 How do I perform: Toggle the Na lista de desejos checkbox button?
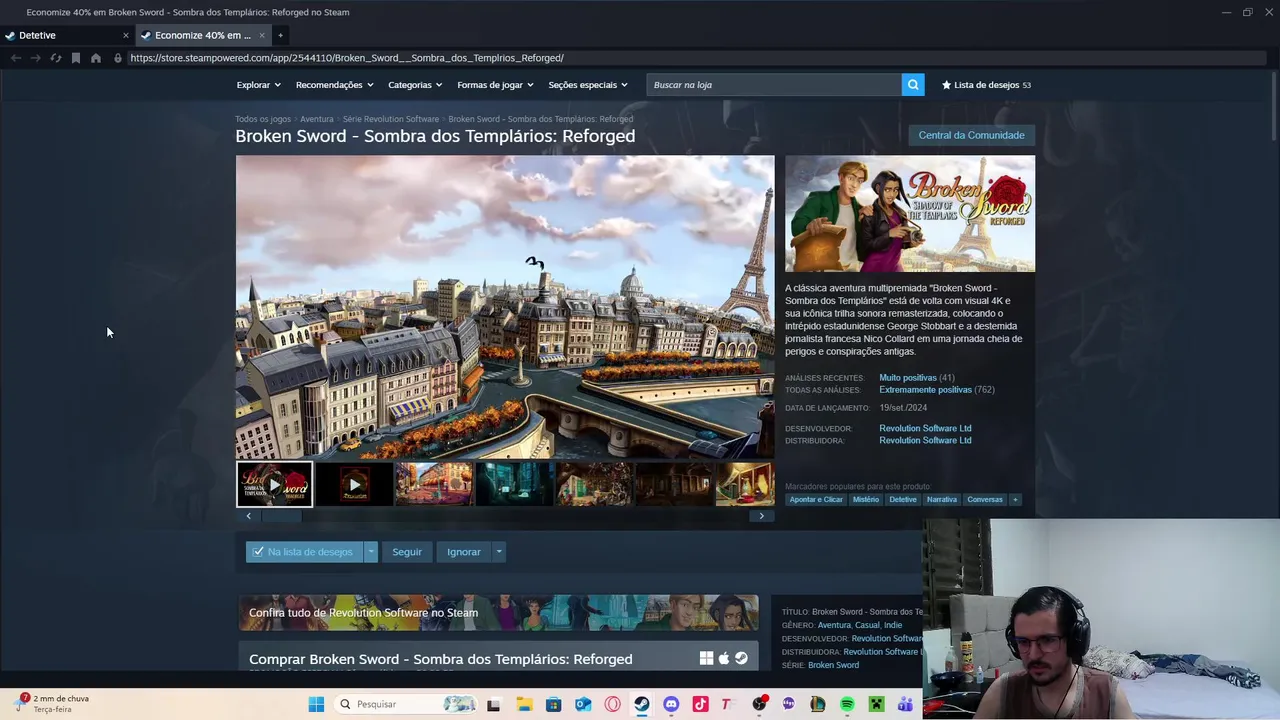click(304, 552)
